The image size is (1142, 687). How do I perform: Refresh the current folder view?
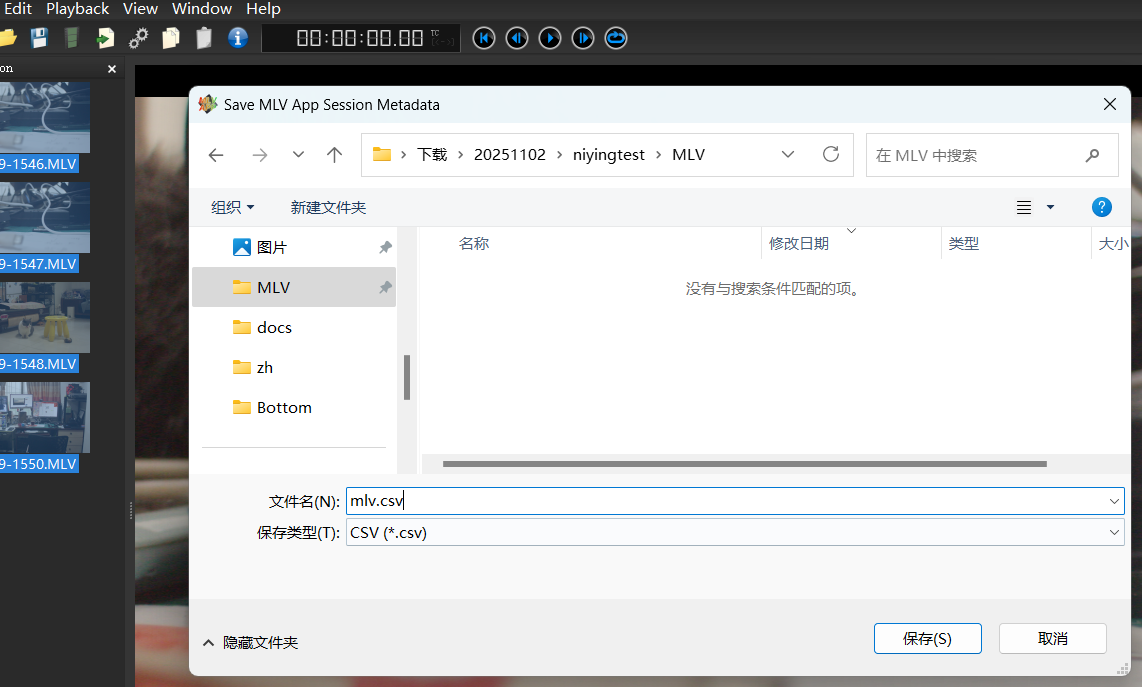[830, 154]
